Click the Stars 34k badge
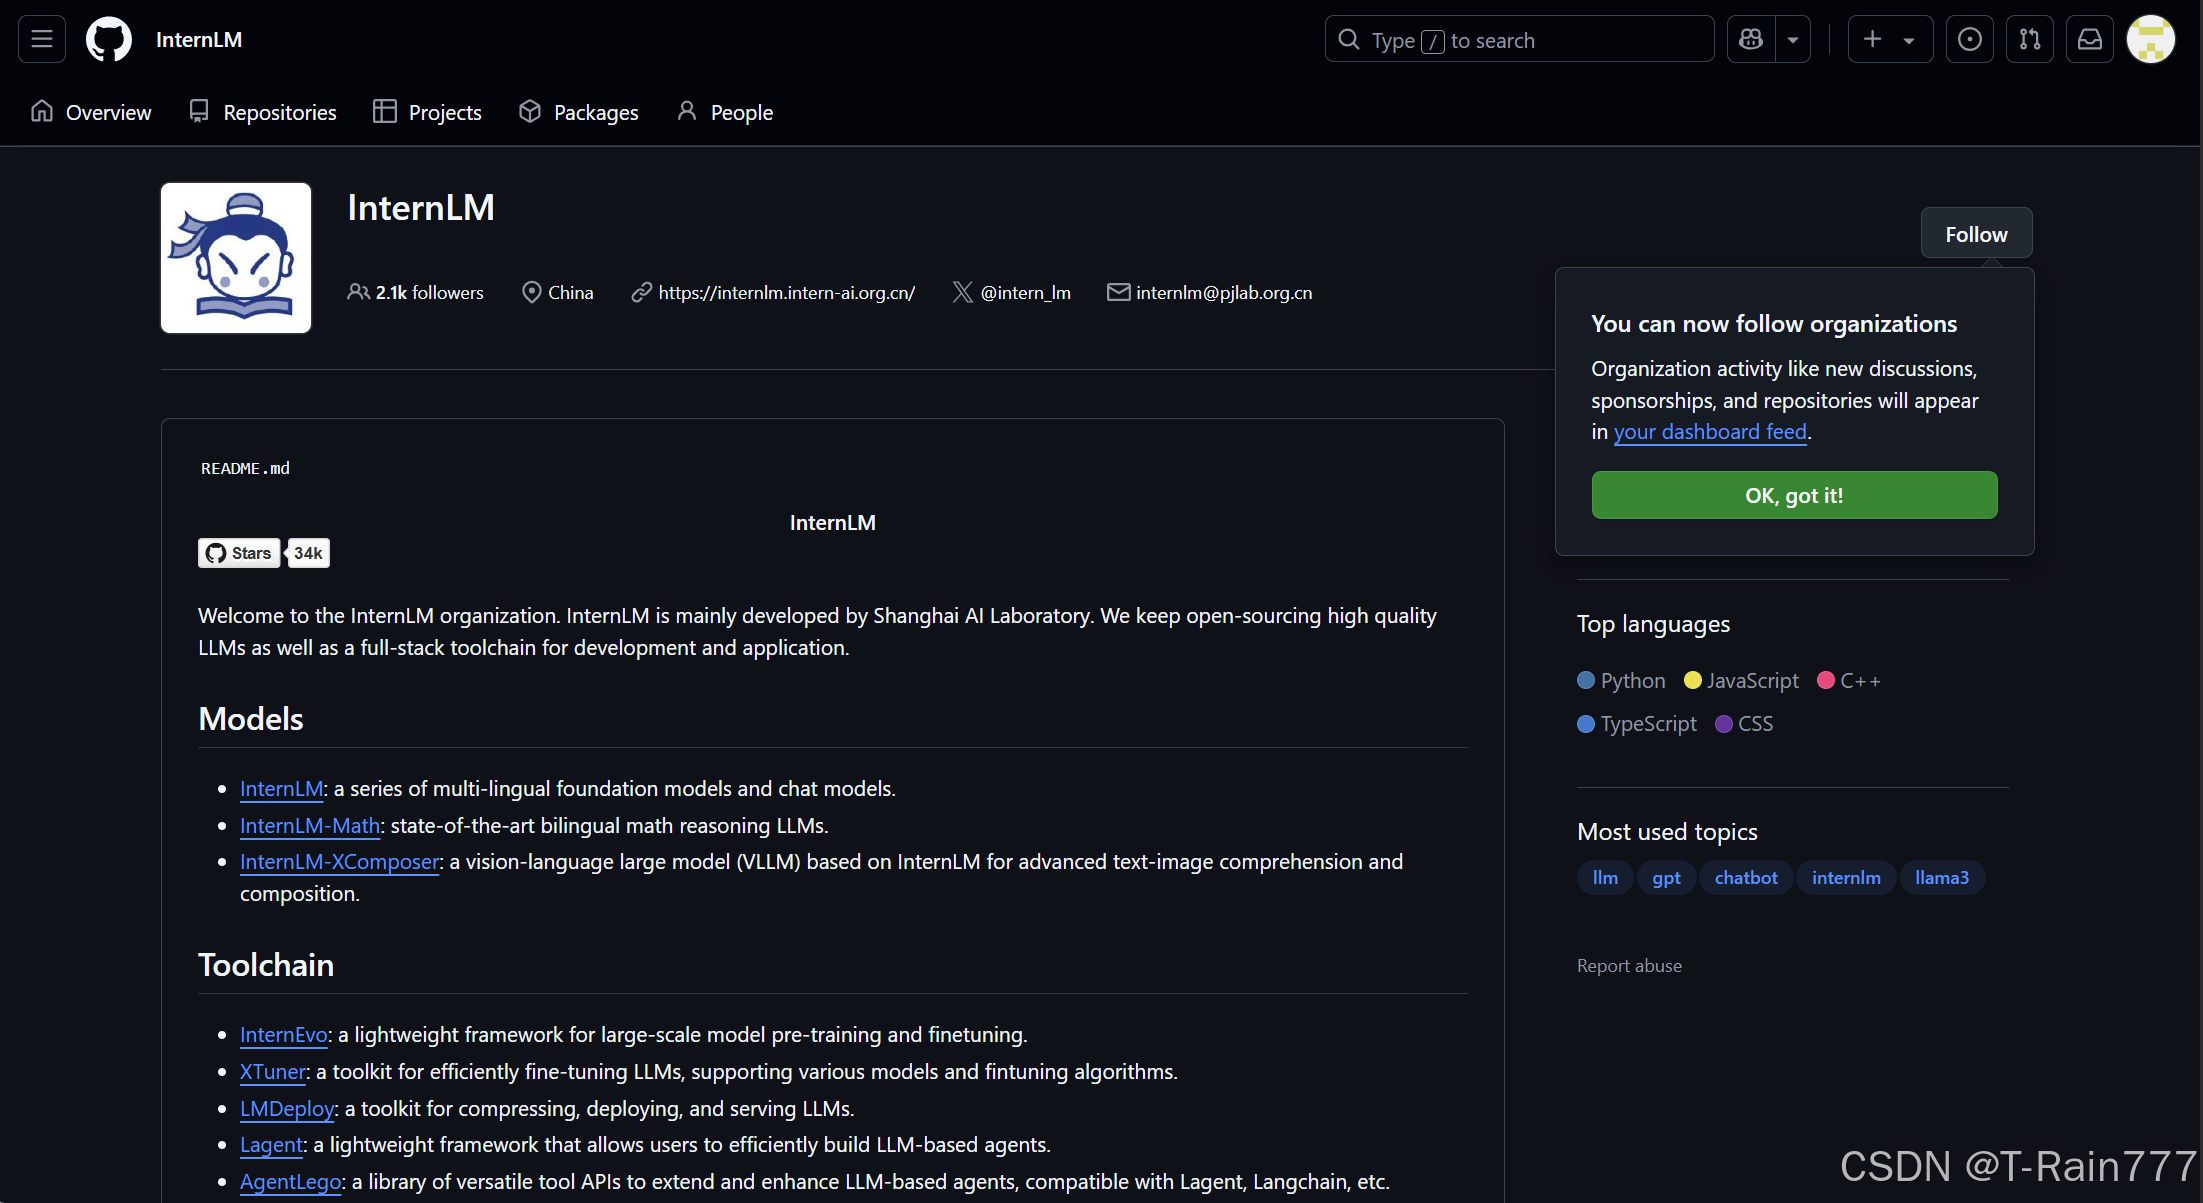The image size is (2203, 1203). pyautogui.click(x=264, y=553)
